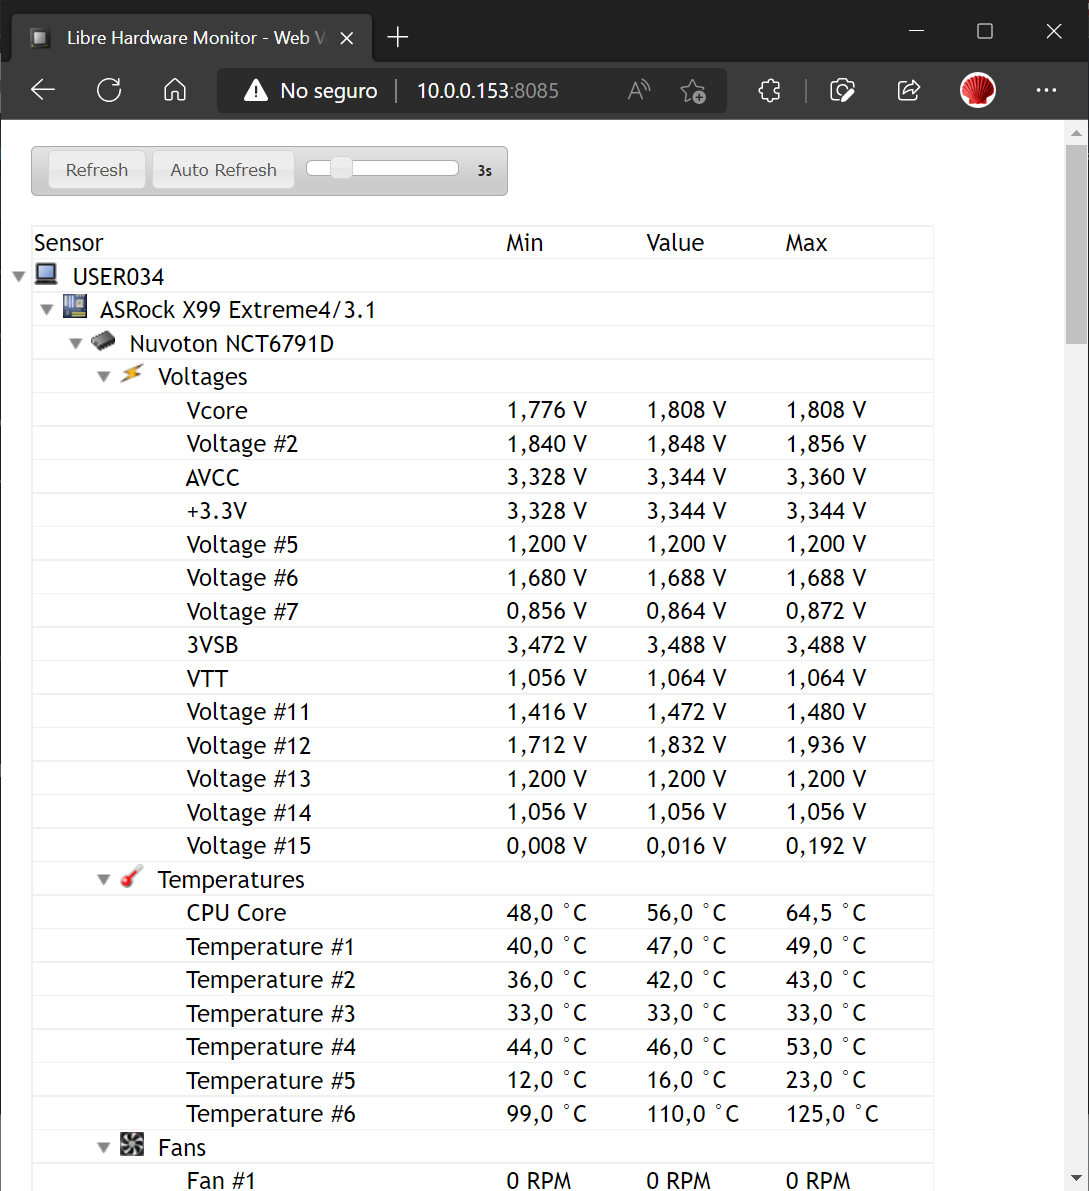Select the Voltage #7 row
The width and height of the screenshot is (1089, 1191).
pyautogui.click(x=482, y=611)
